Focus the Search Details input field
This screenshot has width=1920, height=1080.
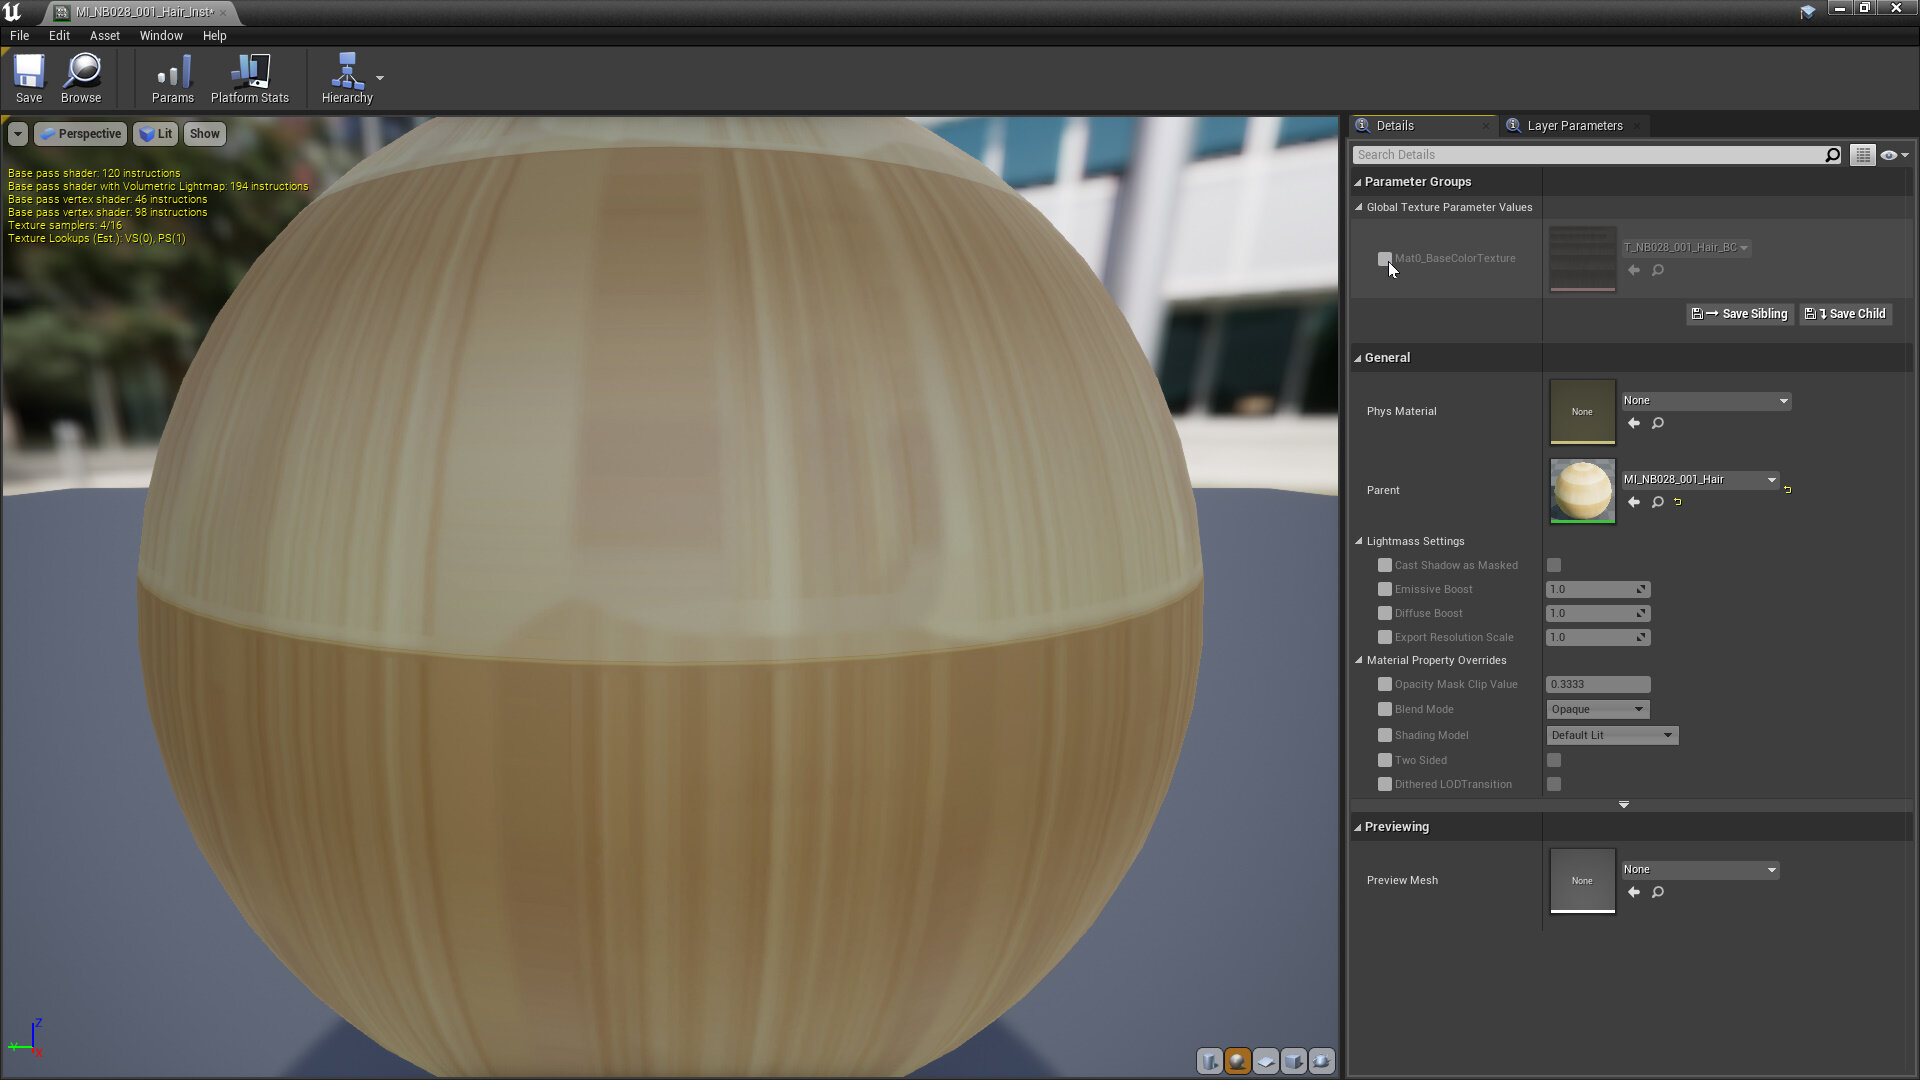click(1588, 155)
